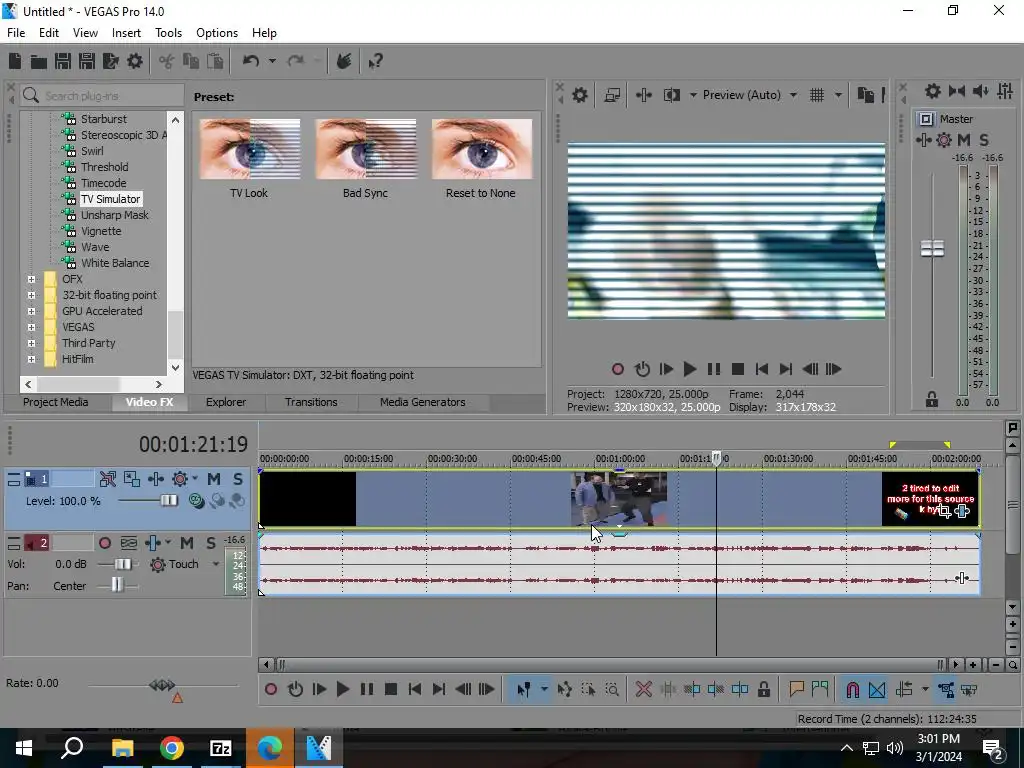This screenshot has height=768, width=1024.
Task: Click the Dim Output speaker icon
Action: (980, 91)
